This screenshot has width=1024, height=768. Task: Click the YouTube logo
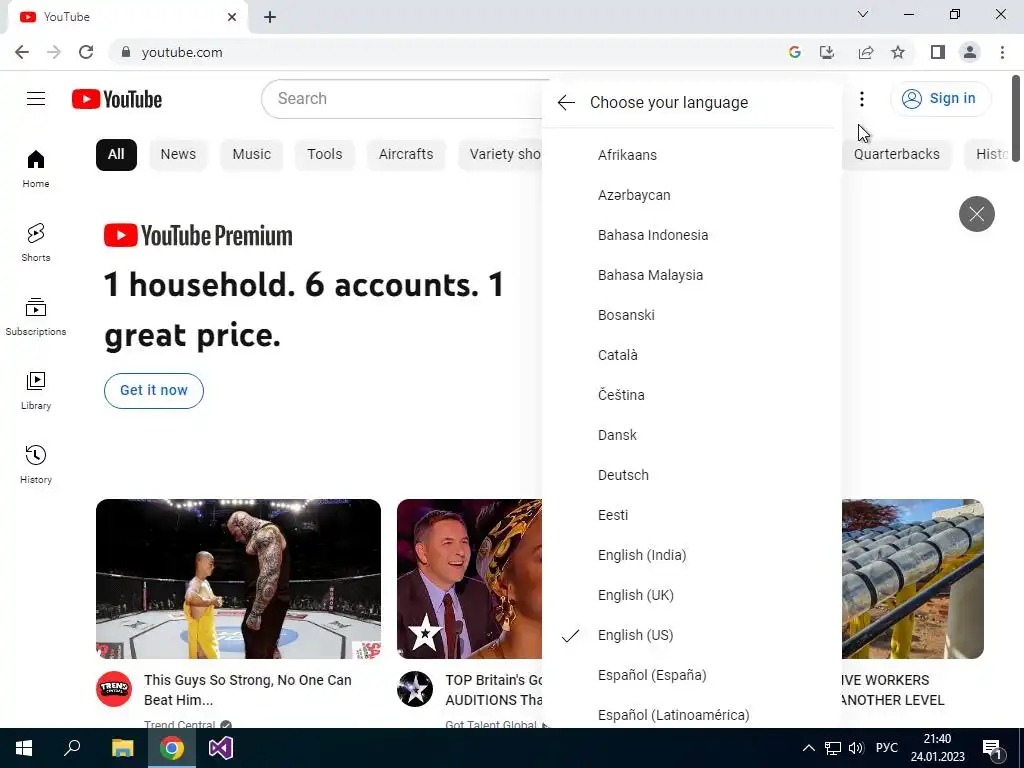click(x=117, y=99)
